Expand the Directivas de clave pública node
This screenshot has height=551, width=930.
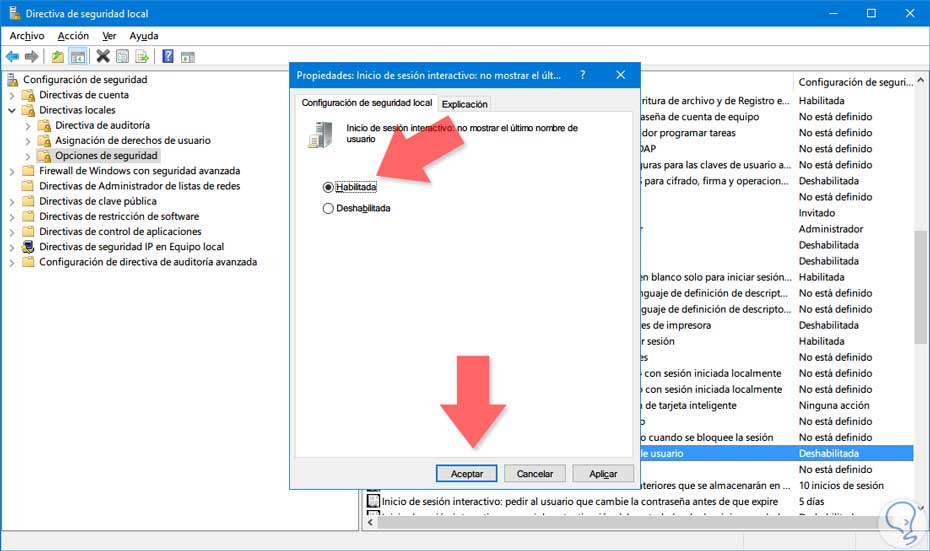tap(12, 202)
